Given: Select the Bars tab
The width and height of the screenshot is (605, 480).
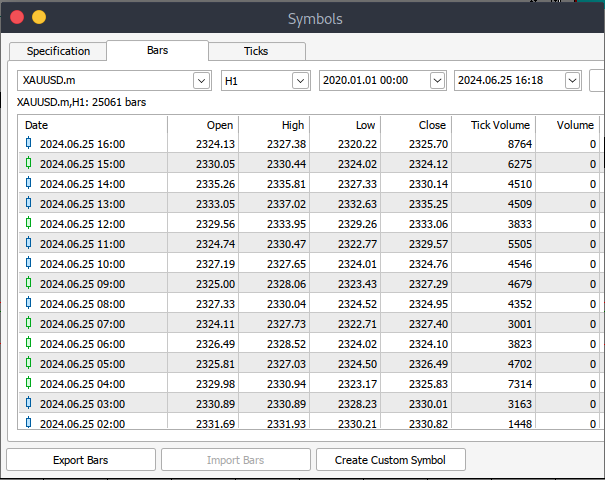Looking at the screenshot, I should [157, 51].
